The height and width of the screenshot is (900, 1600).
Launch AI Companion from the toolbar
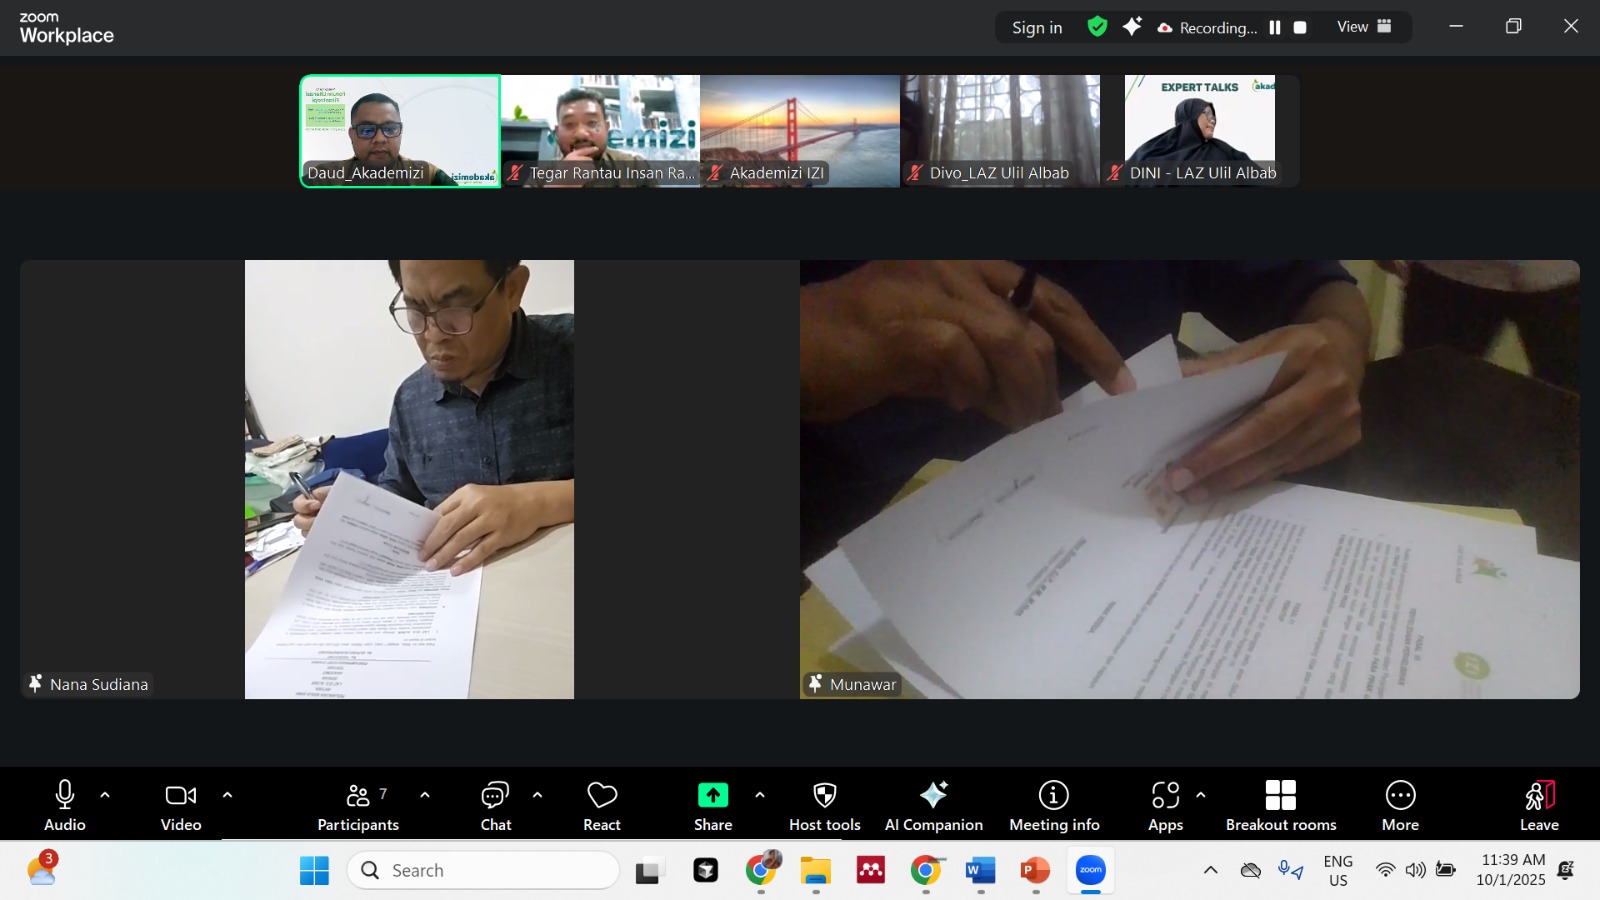[933, 796]
